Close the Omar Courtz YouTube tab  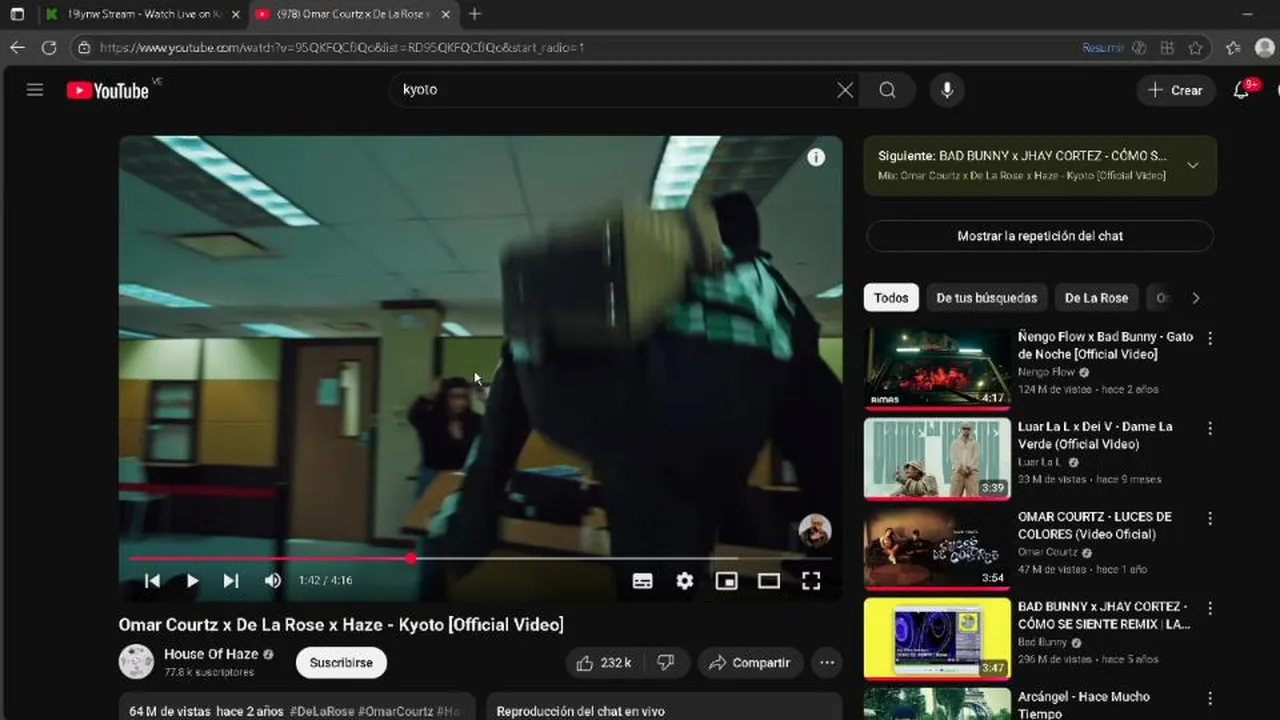tap(446, 14)
